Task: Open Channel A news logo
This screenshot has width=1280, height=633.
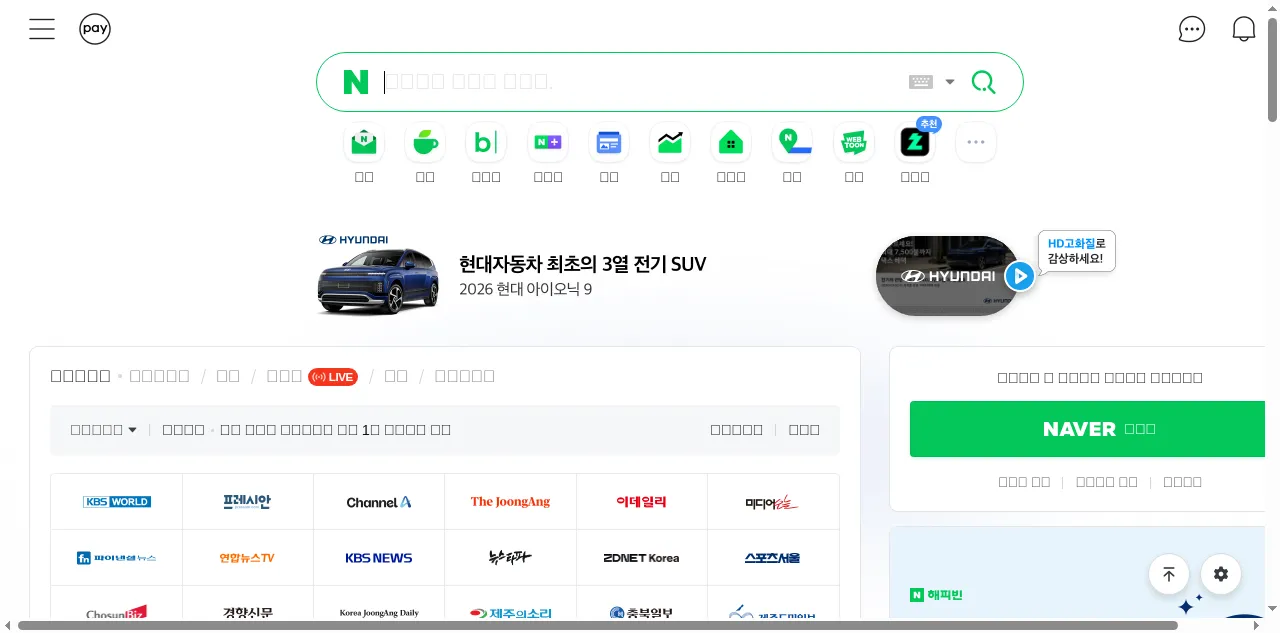Action: tap(379, 502)
